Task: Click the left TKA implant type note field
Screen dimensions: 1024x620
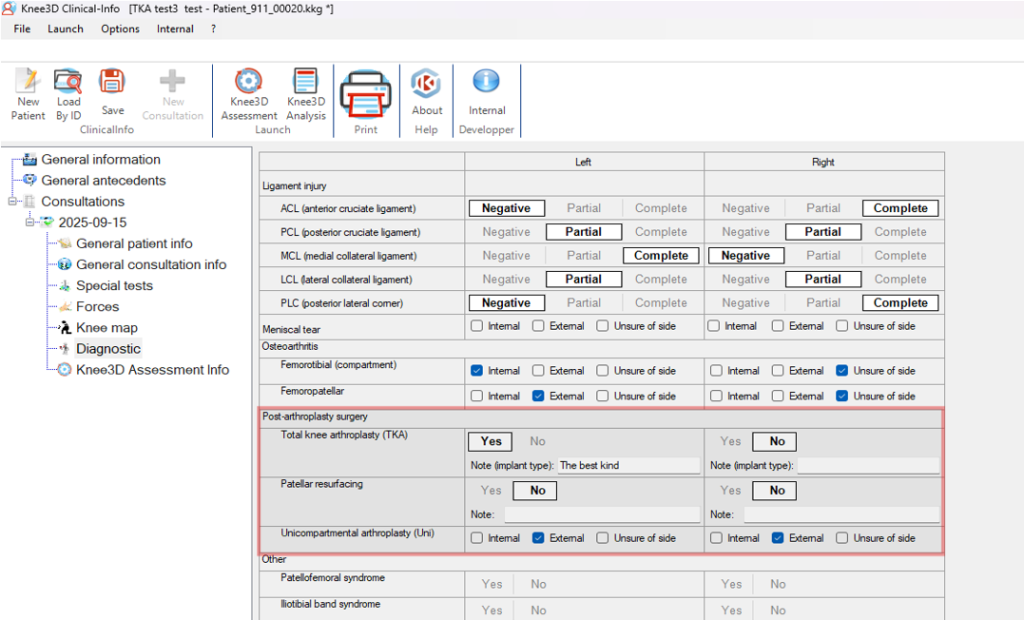Action: pyautogui.click(x=627, y=465)
